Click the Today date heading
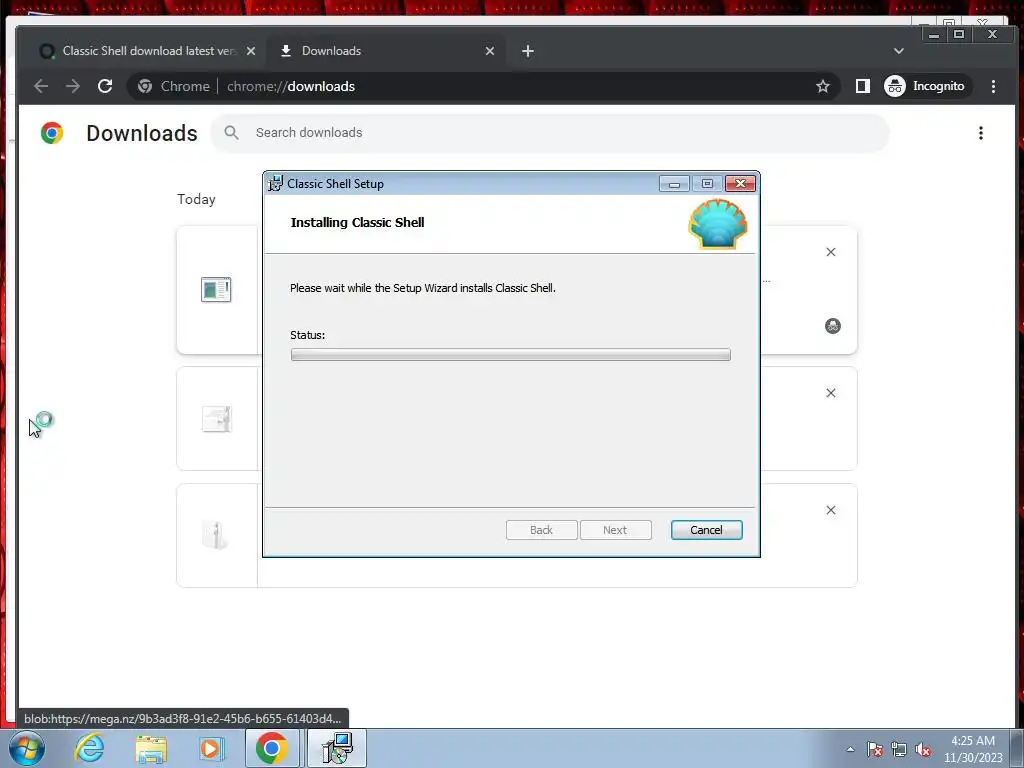 click(x=196, y=199)
